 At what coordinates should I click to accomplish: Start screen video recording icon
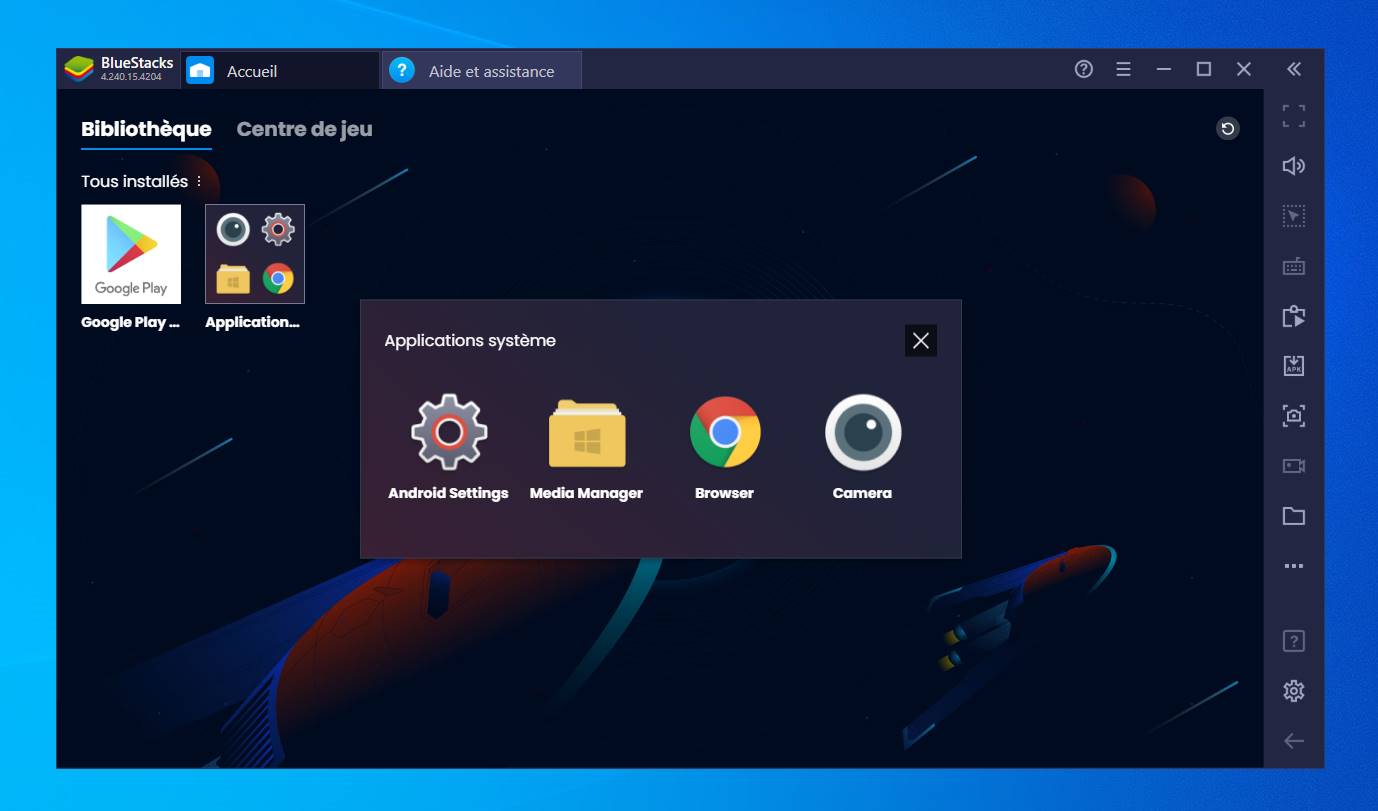point(1294,466)
